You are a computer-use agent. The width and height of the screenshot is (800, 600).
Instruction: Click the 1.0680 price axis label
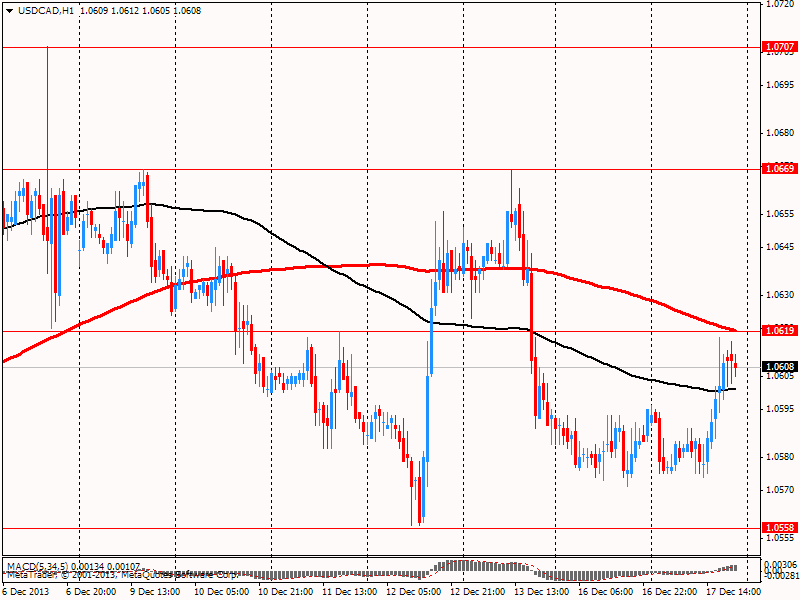[x=780, y=133]
